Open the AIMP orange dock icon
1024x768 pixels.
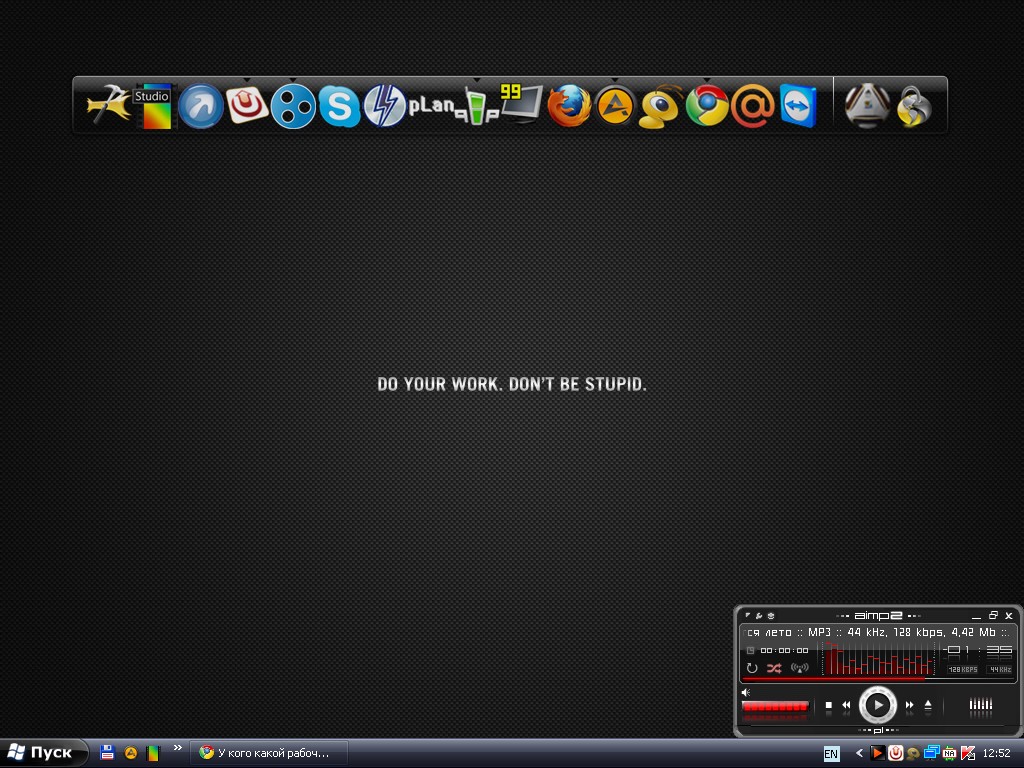(x=615, y=106)
